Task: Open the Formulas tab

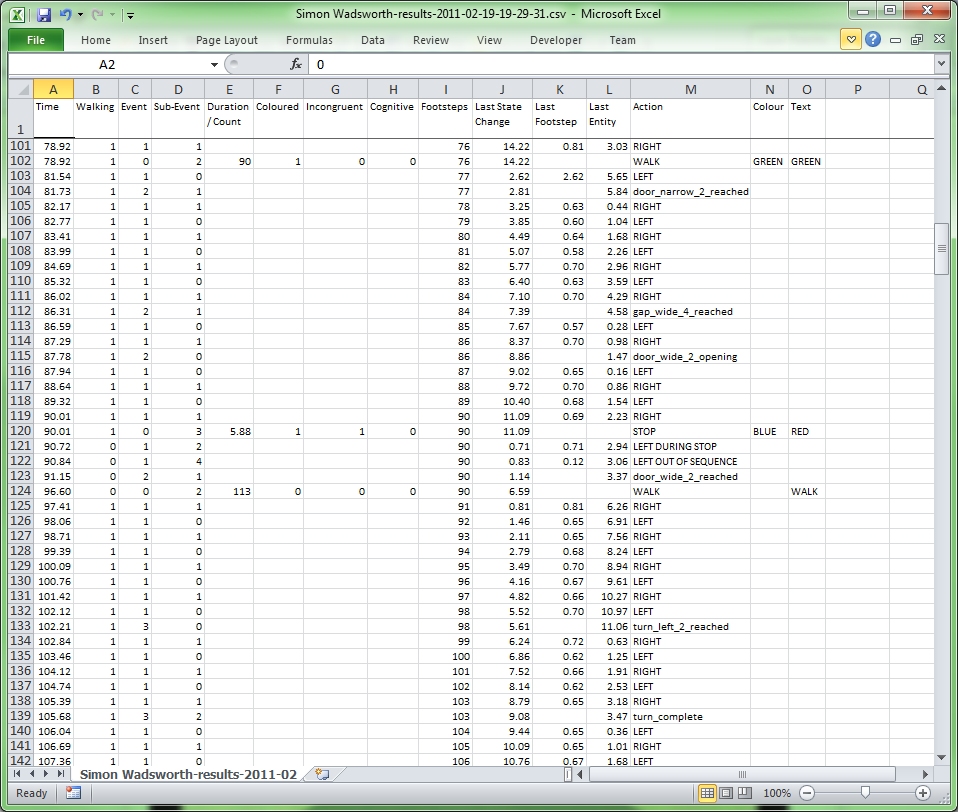Action: (309, 40)
